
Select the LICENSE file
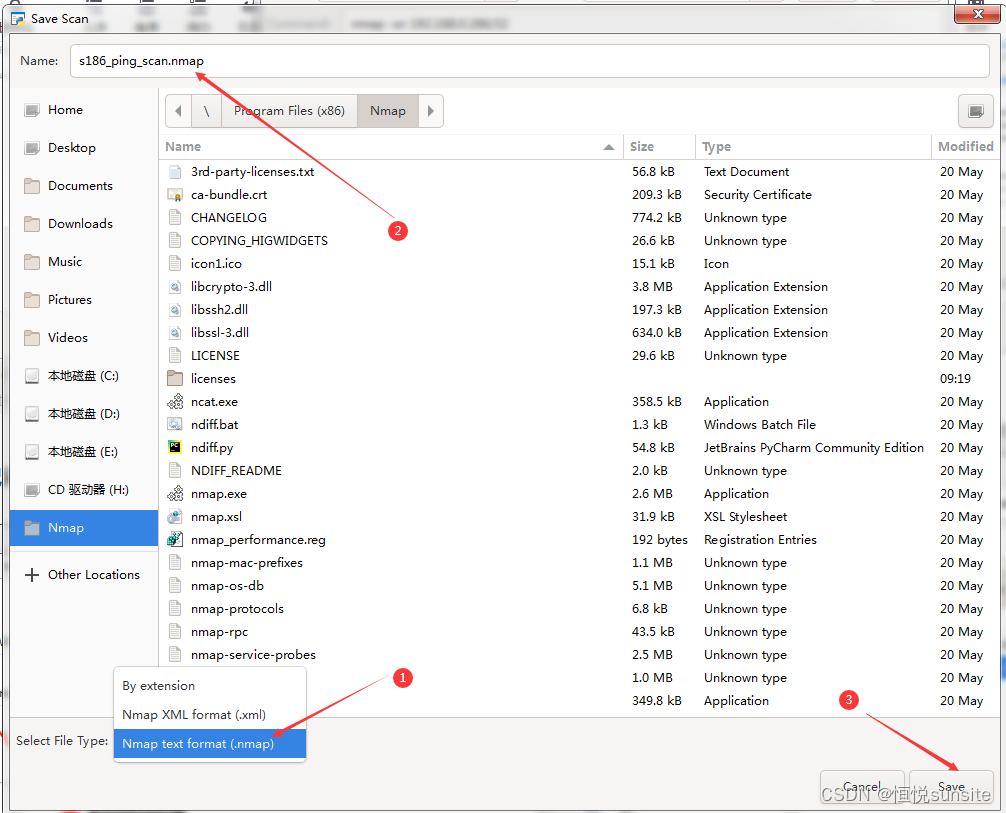[216, 356]
